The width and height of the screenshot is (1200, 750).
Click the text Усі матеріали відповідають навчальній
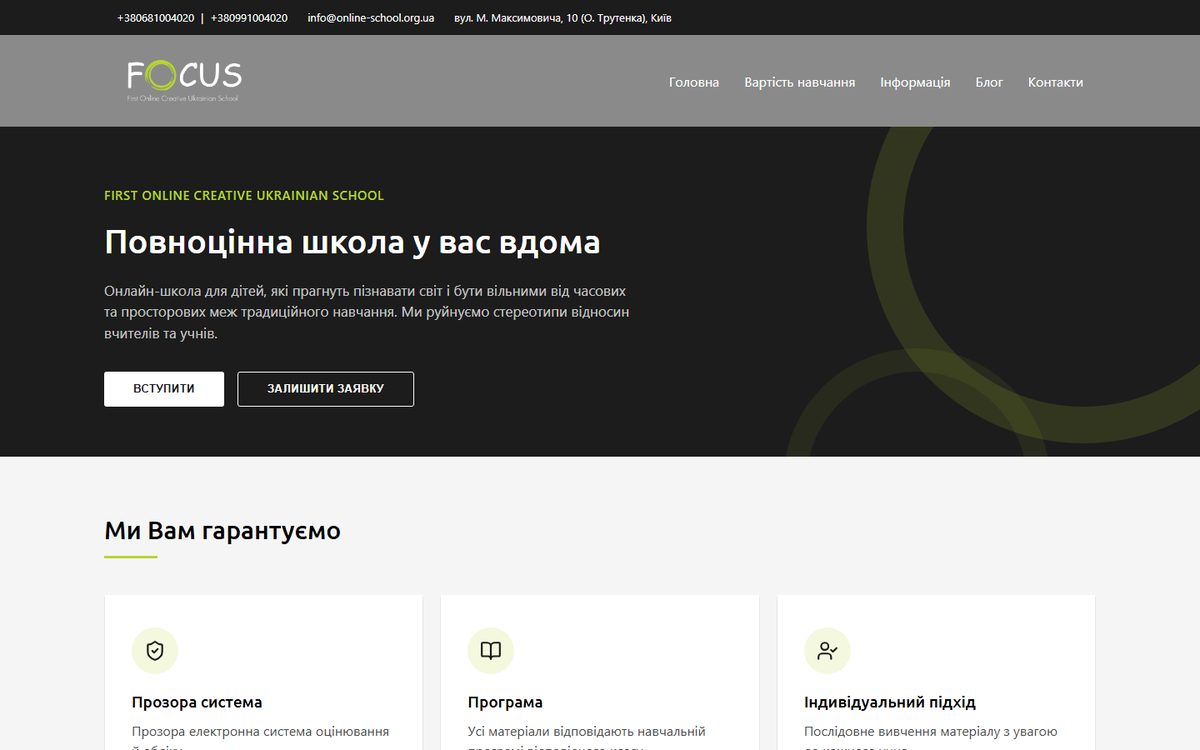pyautogui.click(x=587, y=732)
